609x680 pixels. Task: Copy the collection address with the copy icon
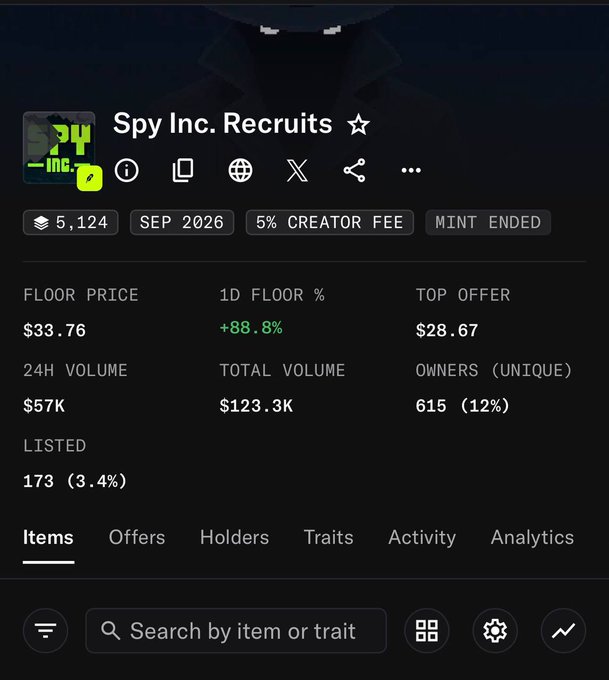[183, 170]
